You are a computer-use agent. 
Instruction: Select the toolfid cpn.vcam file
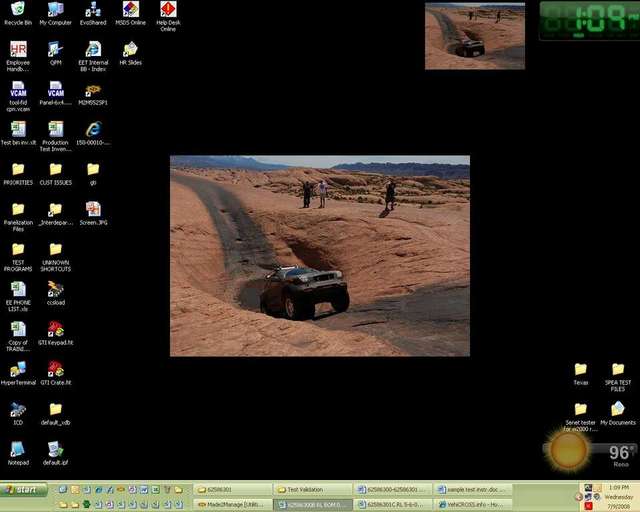coord(18,96)
